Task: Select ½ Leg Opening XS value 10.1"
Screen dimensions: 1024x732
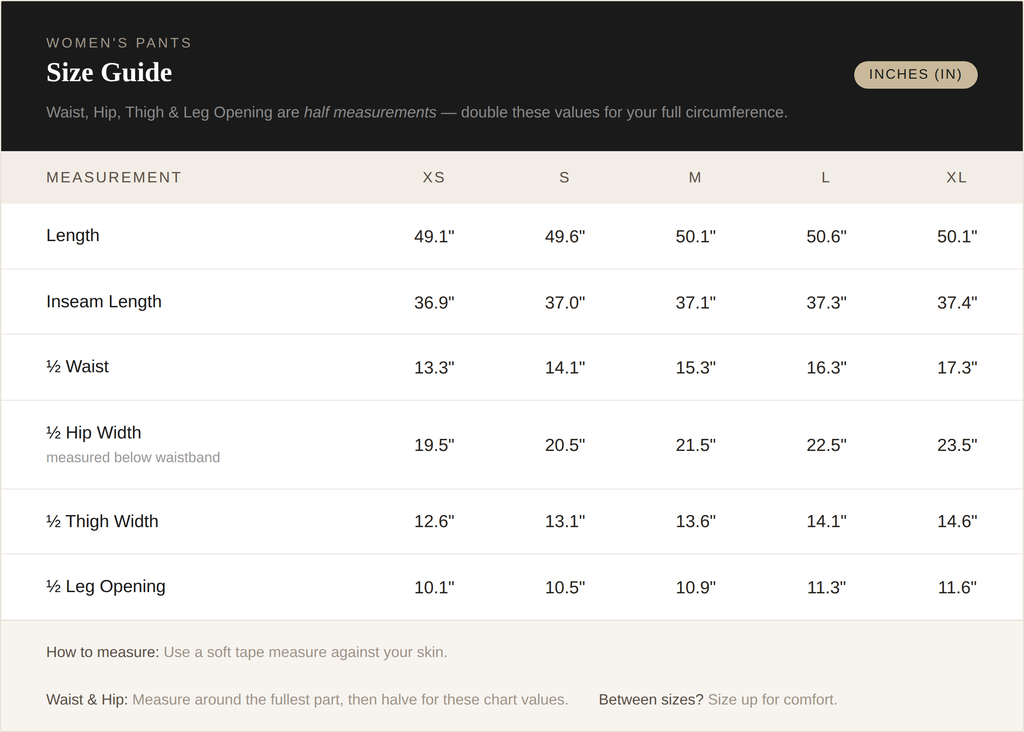Action: pos(434,588)
